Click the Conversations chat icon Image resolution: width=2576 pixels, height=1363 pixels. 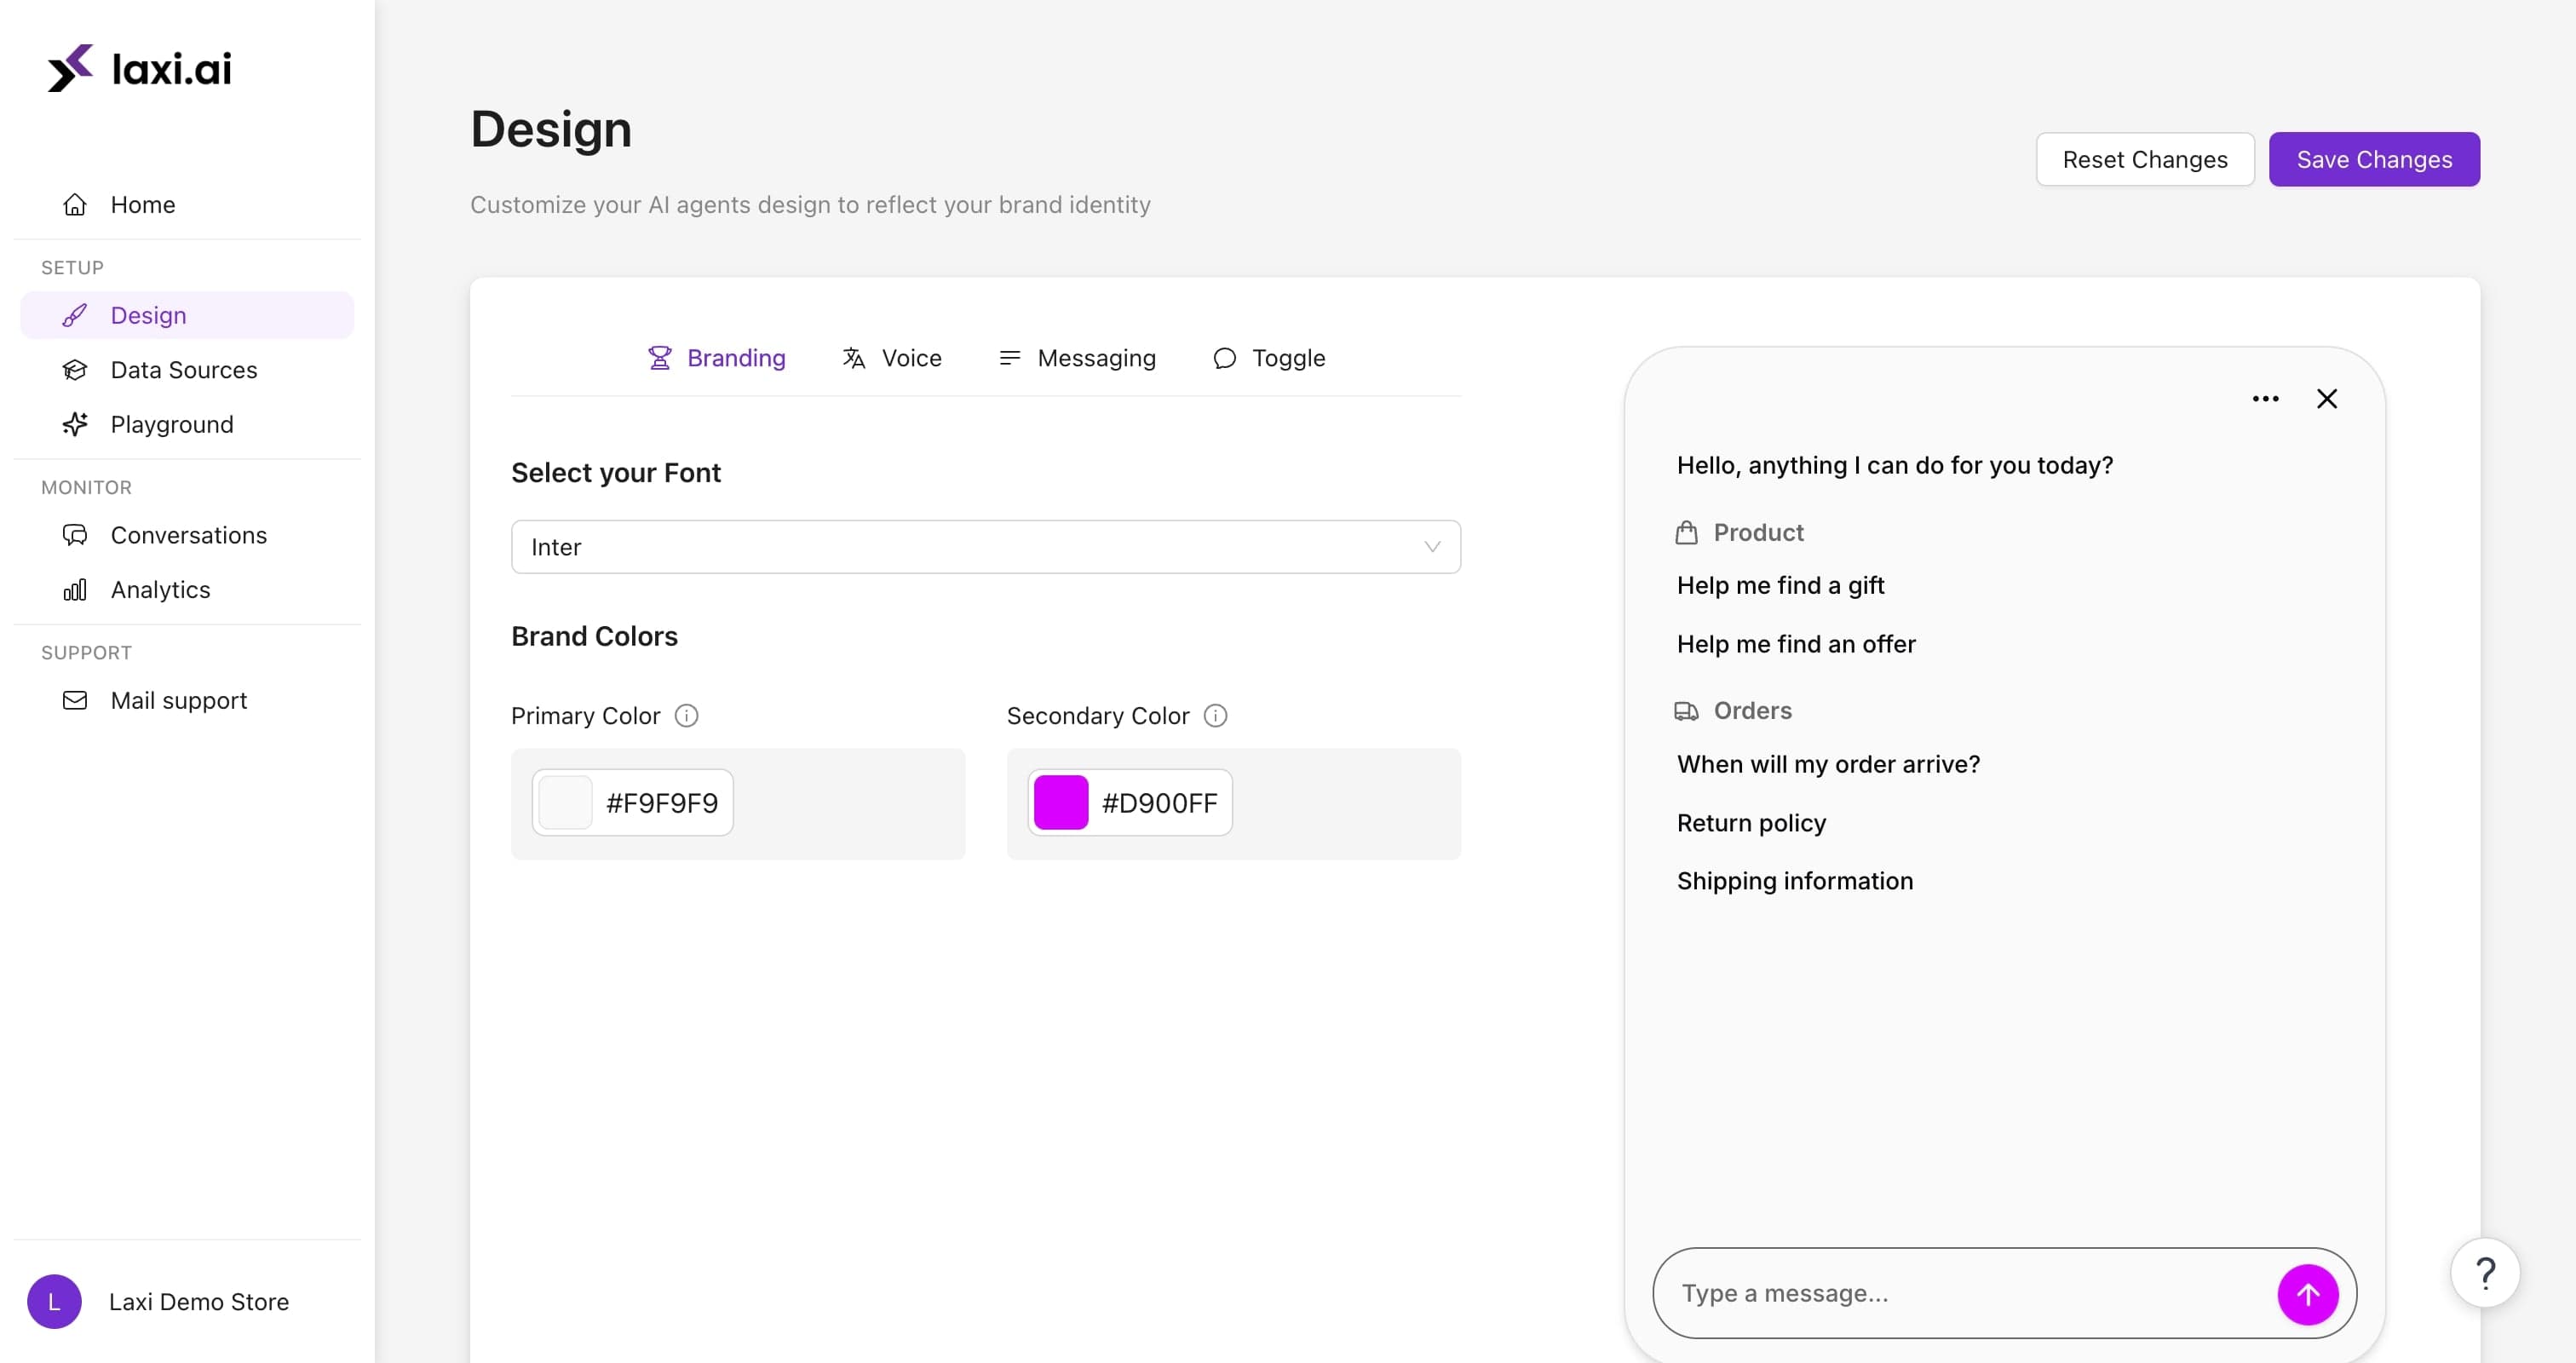(75, 535)
